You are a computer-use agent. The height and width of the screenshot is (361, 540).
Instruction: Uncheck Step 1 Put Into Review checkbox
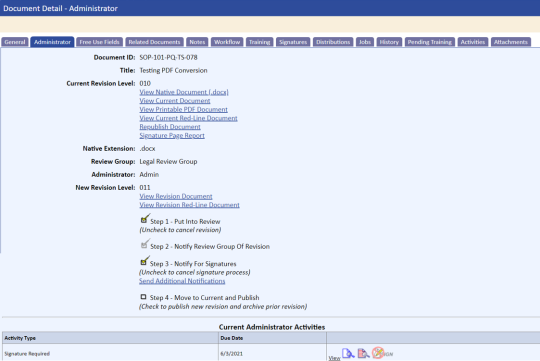pyautogui.click(x=144, y=219)
